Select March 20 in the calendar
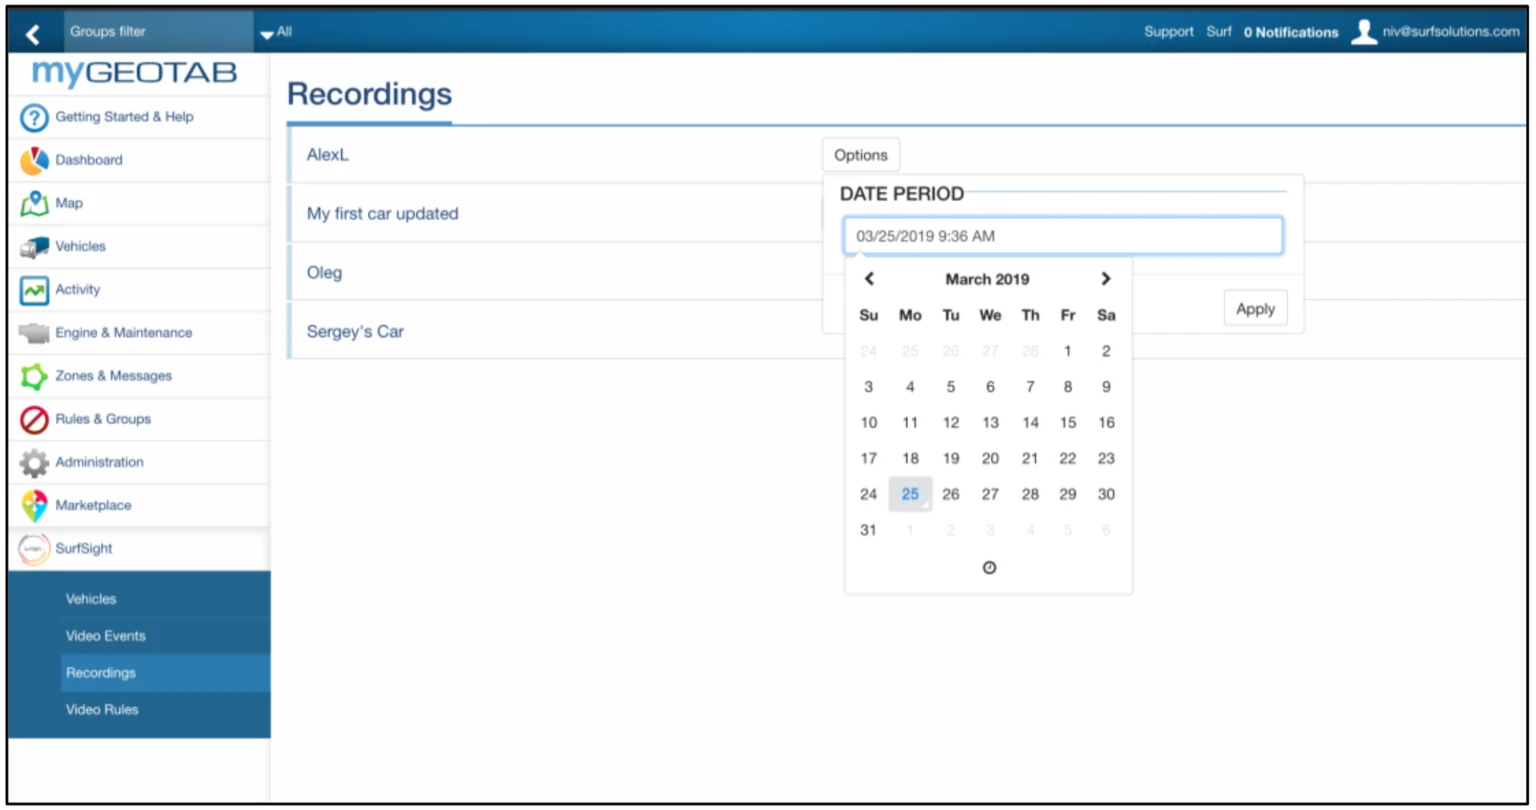This screenshot has height=810, width=1536. [x=990, y=459]
